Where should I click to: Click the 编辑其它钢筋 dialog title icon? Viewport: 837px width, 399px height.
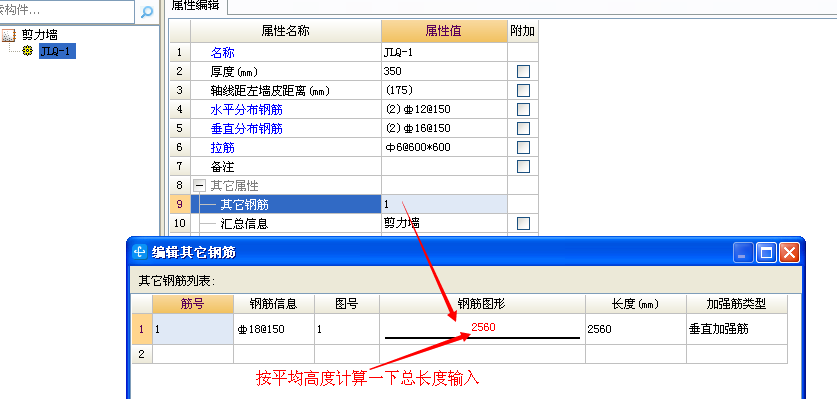tap(140, 252)
